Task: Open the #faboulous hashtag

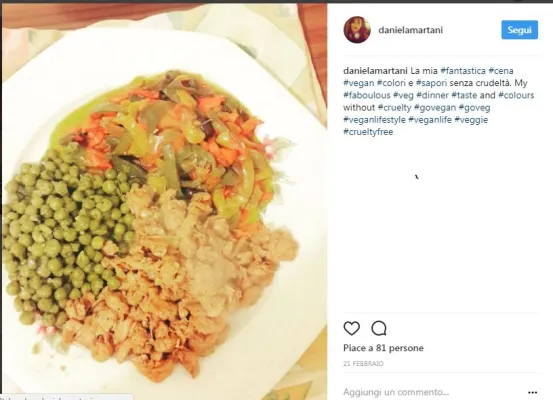Action: 367,95
